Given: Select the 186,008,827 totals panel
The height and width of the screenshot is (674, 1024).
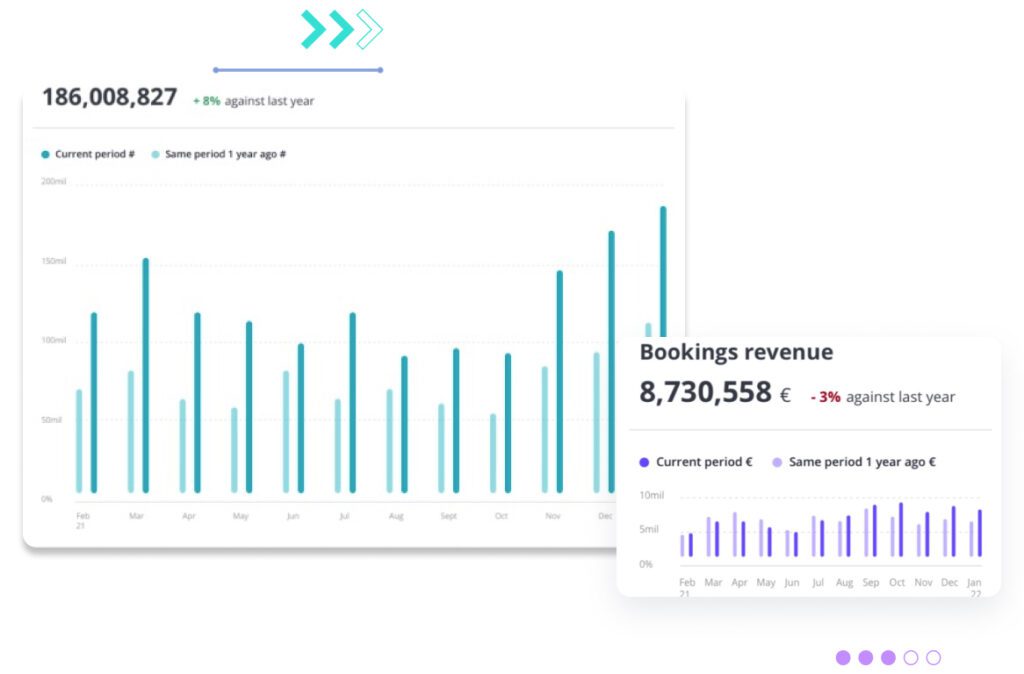Looking at the screenshot, I should coord(110,97).
